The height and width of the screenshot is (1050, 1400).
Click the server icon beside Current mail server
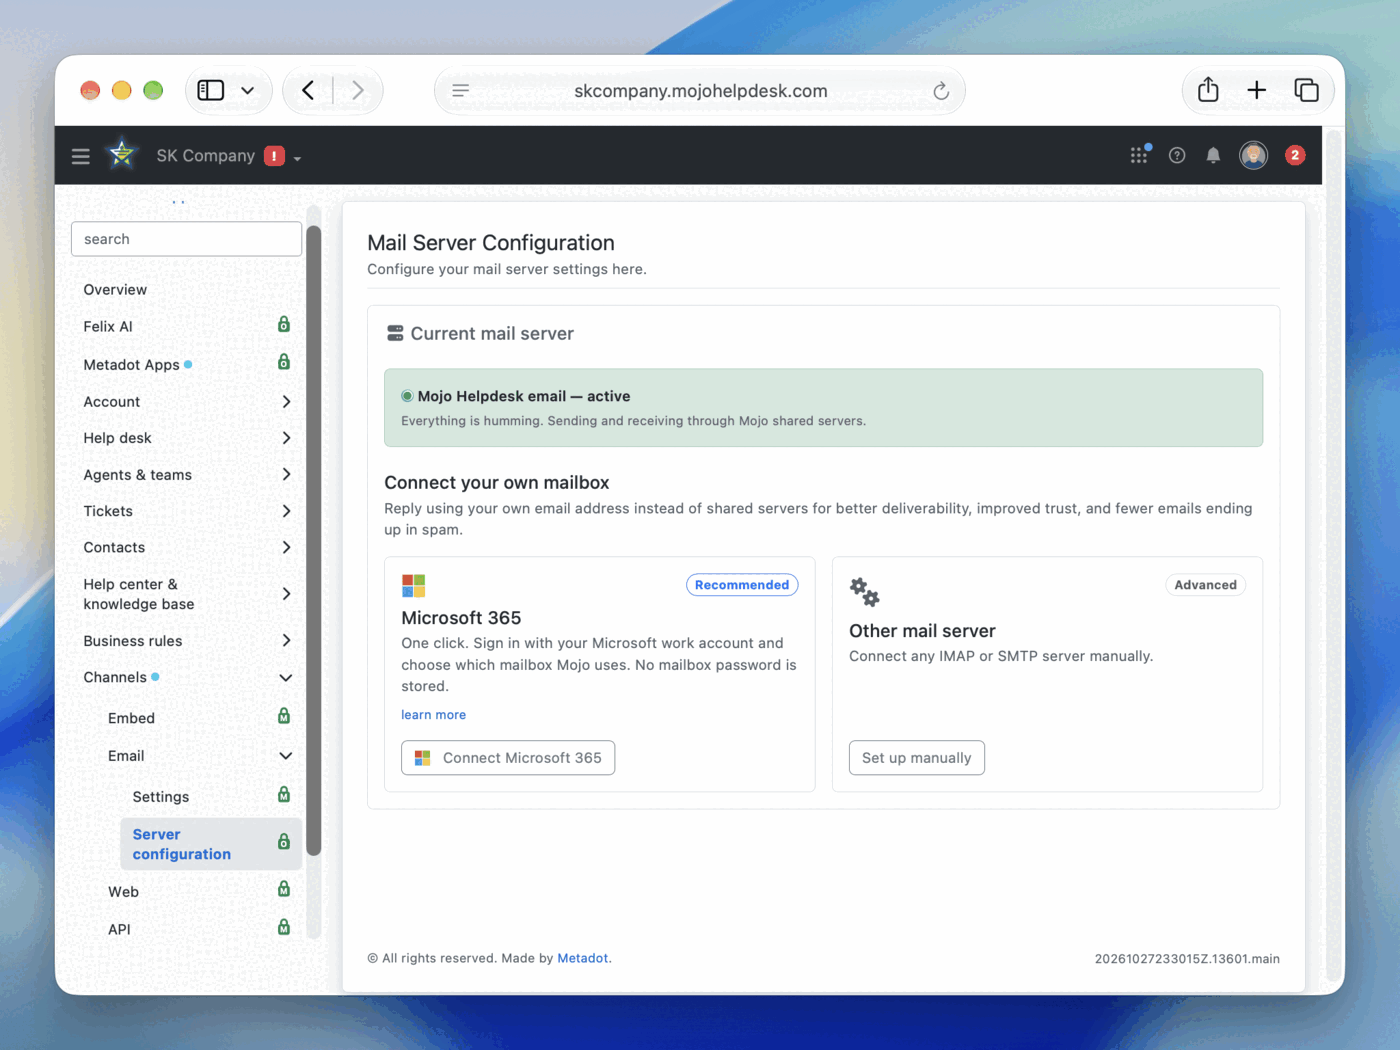tap(395, 333)
